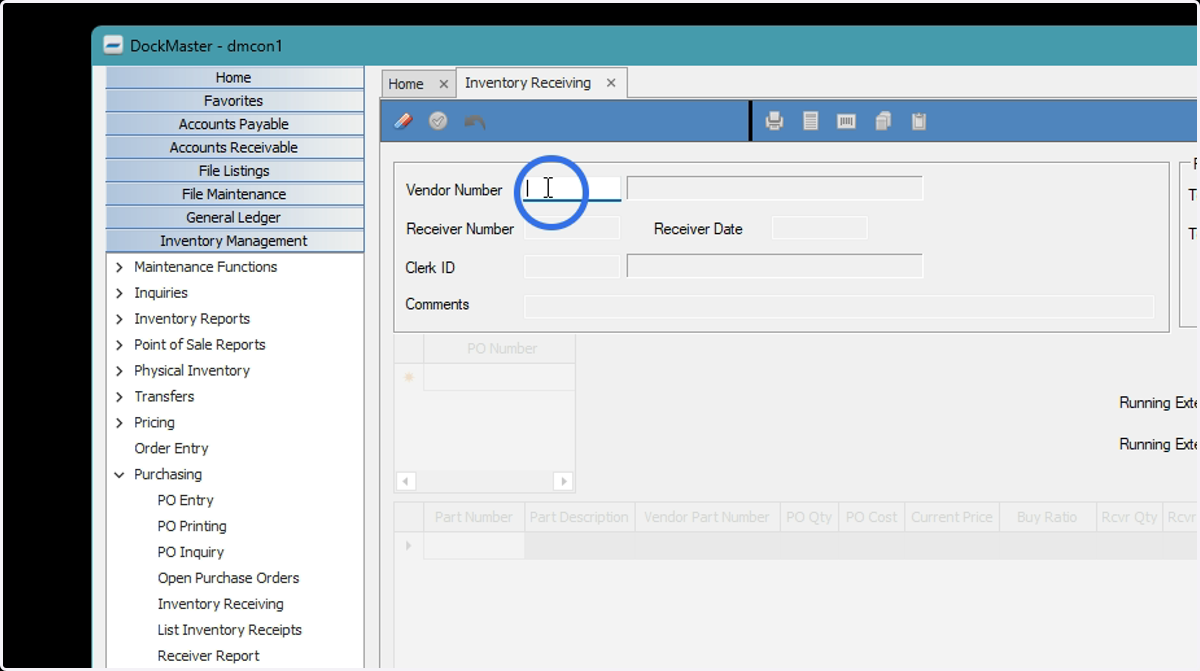Click the Rcvr Qty column header

click(1131, 517)
